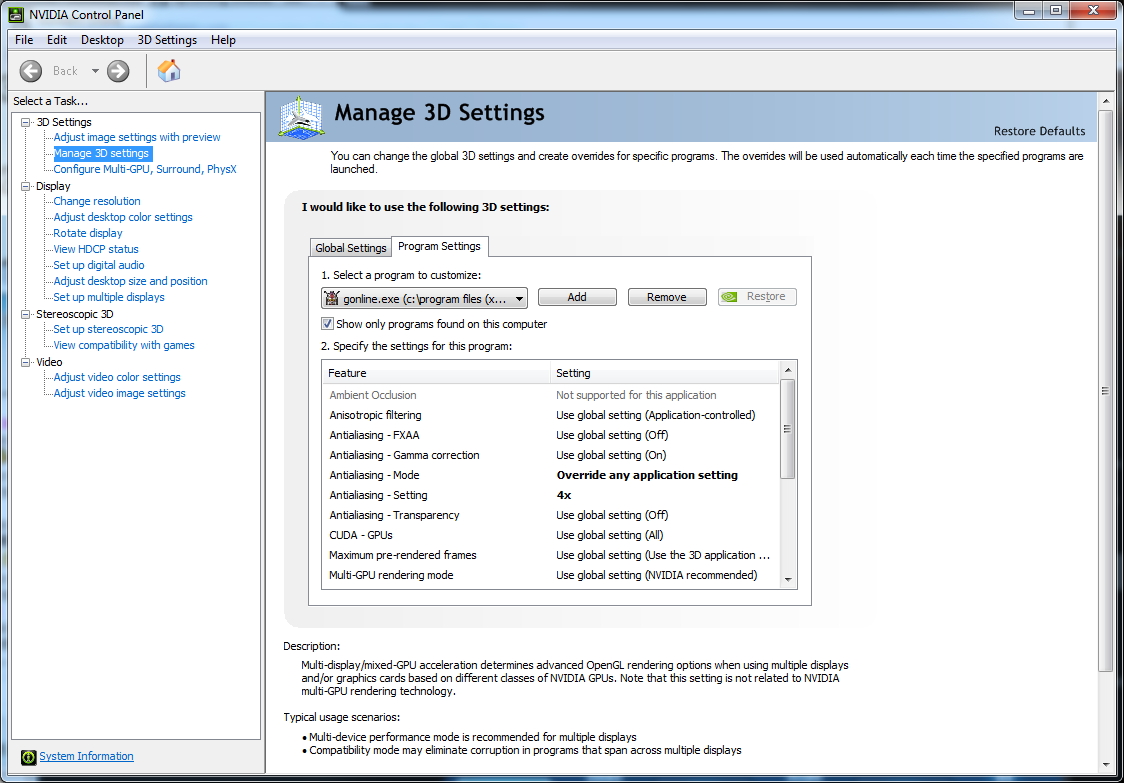Open the gonline.exe program dropdown

coord(424,298)
